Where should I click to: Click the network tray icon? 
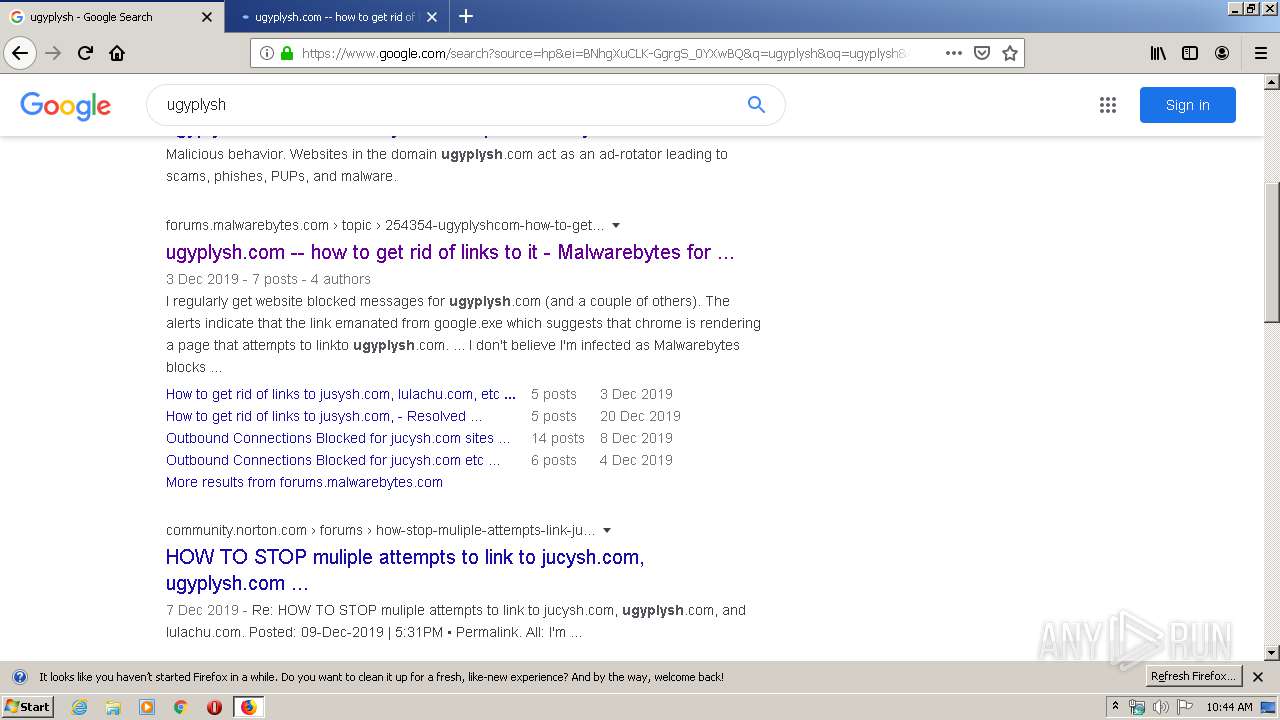1137,707
